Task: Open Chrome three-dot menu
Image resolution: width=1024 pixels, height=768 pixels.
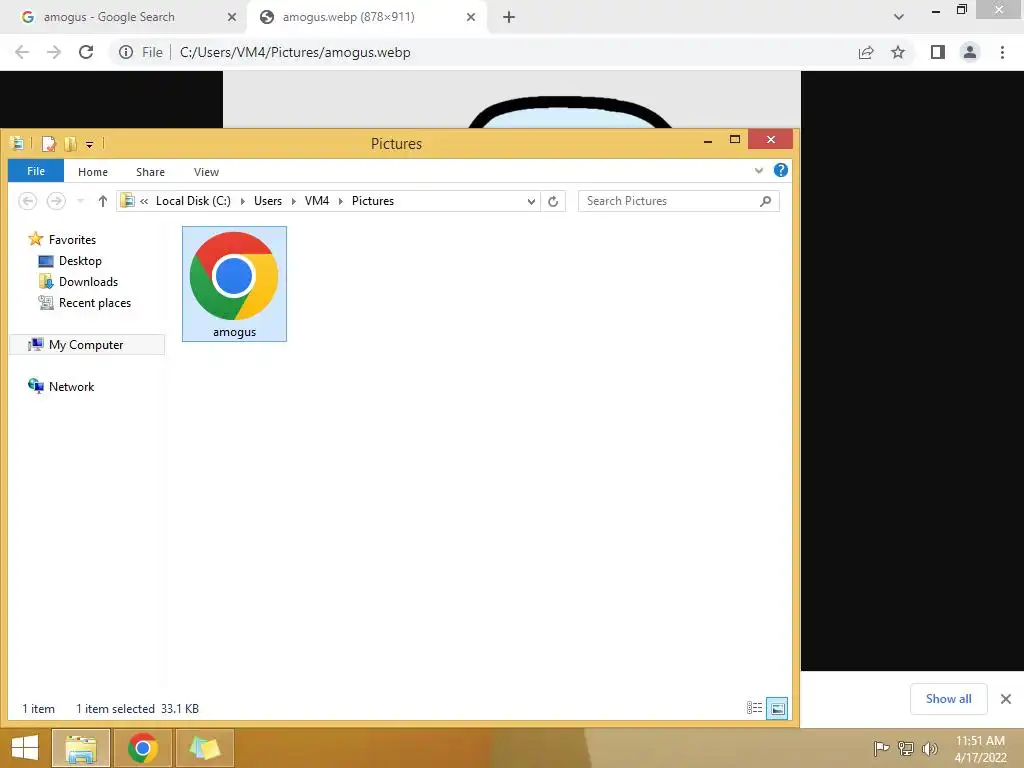Action: click(x=1002, y=52)
